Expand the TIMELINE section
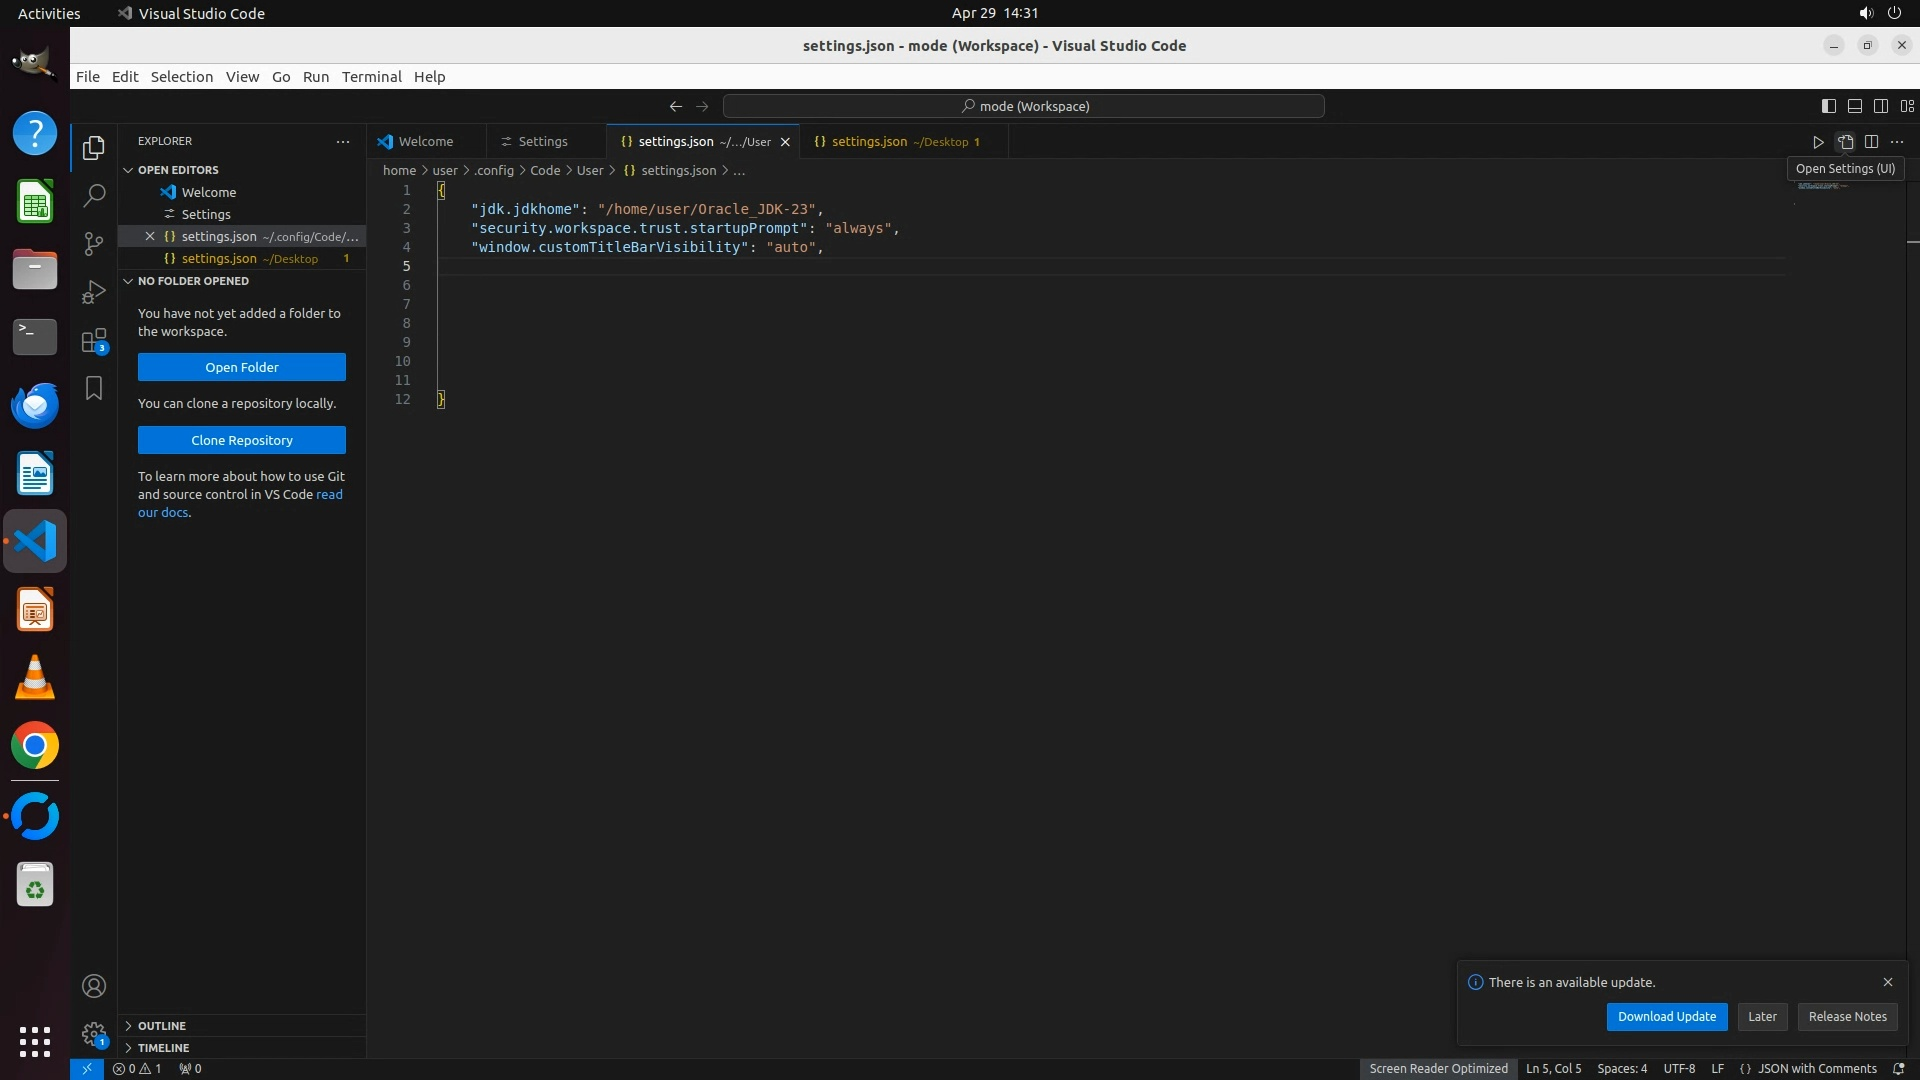The height and width of the screenshot is (1080, 1920). tap(163, 1048)
